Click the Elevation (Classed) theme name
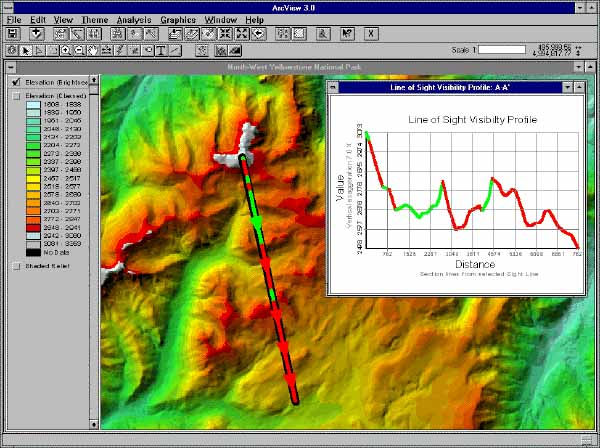The width and height of the screenshot is (600, 448). [54, 96]
